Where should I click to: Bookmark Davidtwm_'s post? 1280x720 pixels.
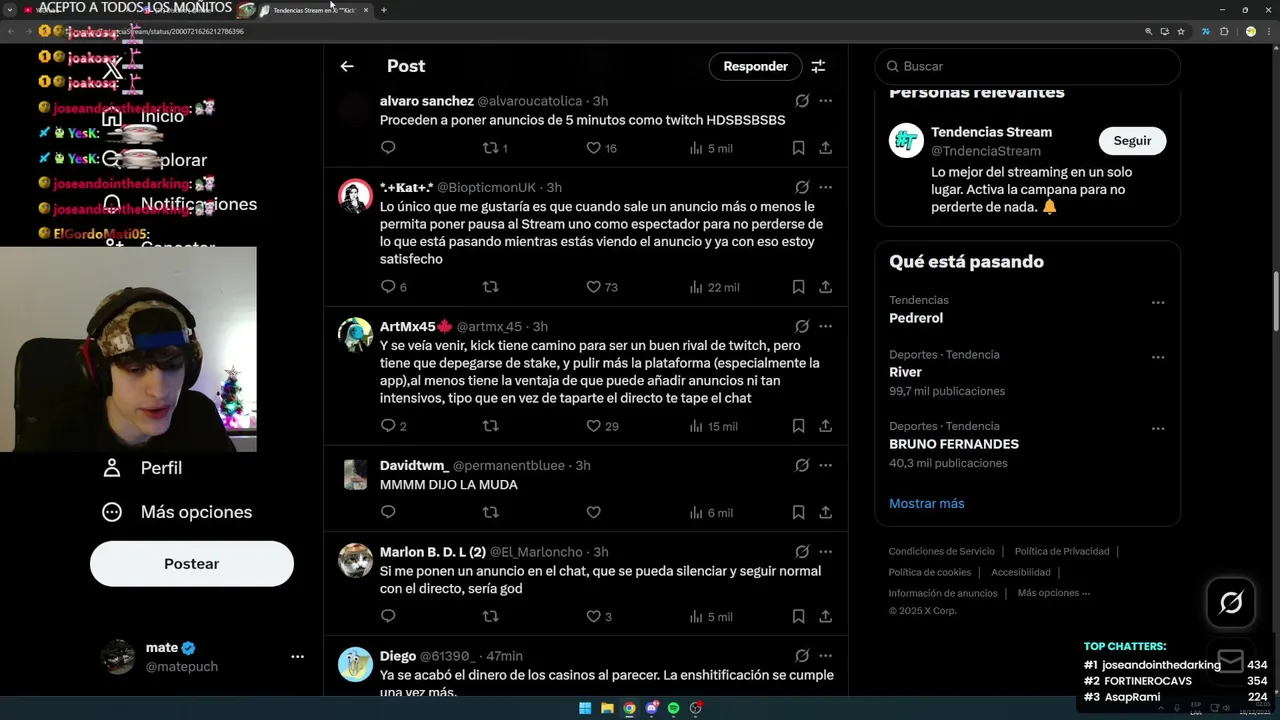point(798,512)
